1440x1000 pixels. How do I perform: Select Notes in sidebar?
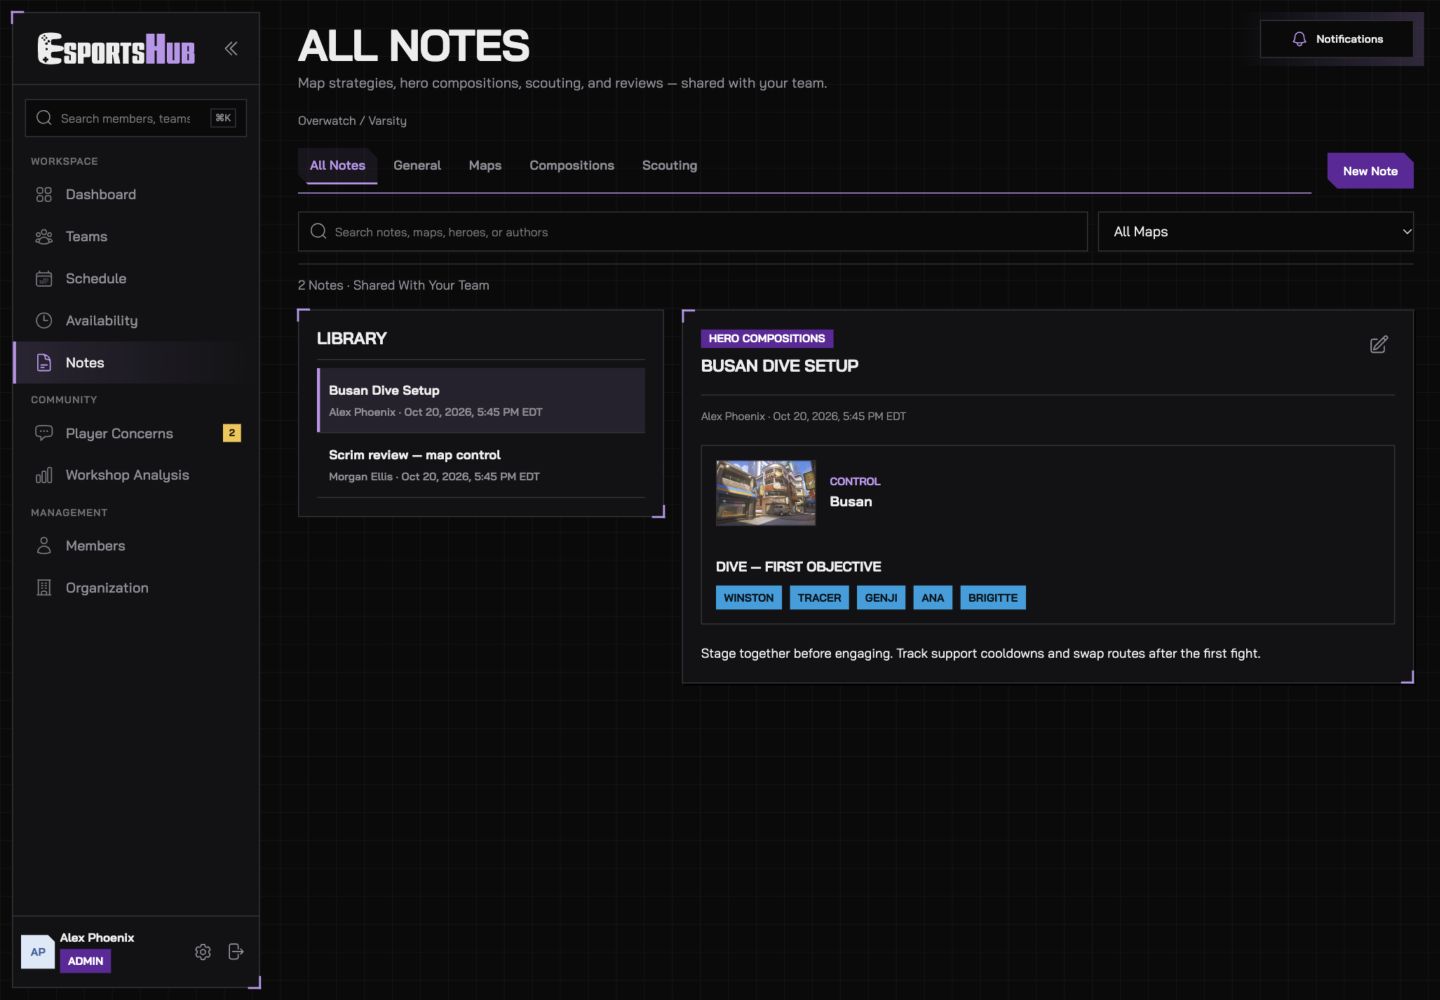coord(136,362)
